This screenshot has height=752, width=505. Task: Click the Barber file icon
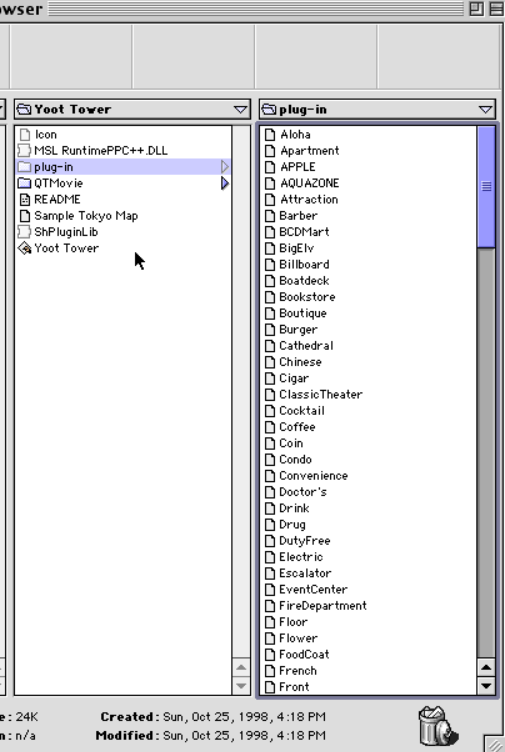(270, 215)
